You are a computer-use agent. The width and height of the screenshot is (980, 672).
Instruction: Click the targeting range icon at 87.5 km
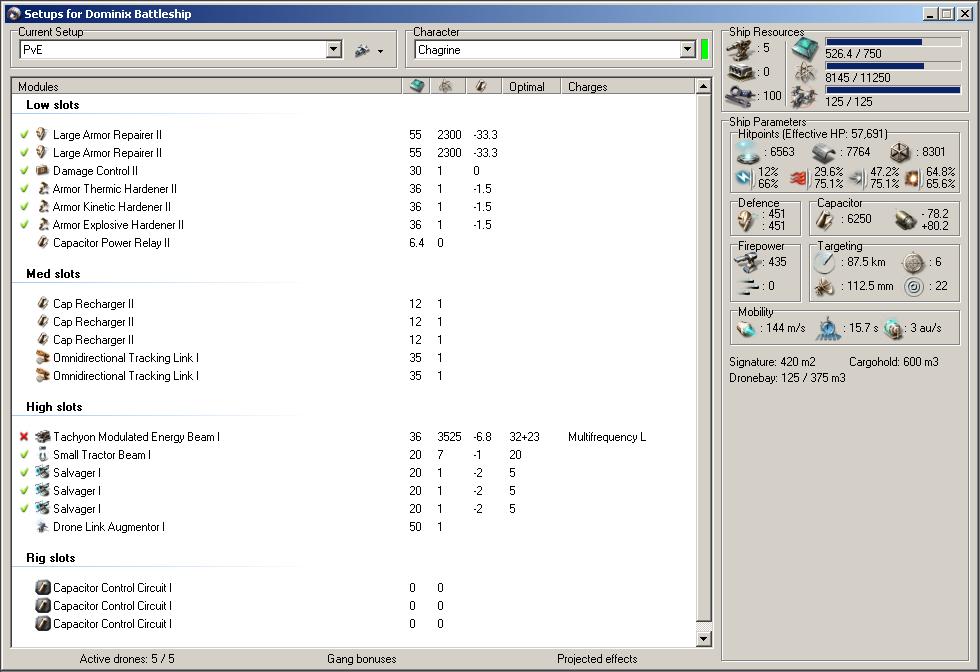tap(825, 263)
